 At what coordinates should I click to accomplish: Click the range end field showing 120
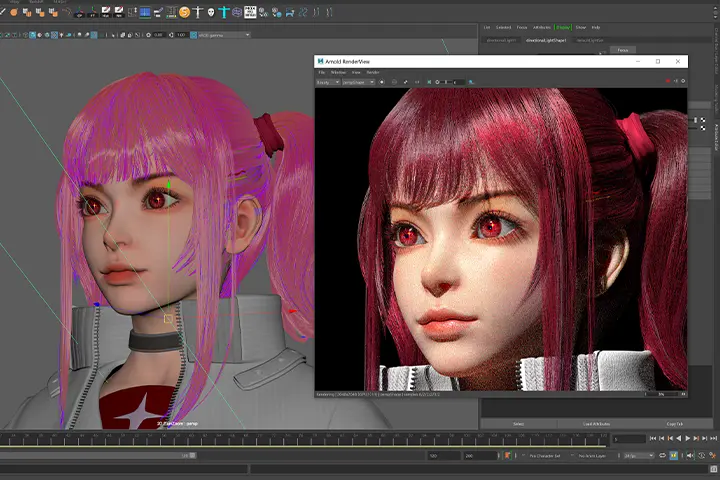(x=444, y=456)
